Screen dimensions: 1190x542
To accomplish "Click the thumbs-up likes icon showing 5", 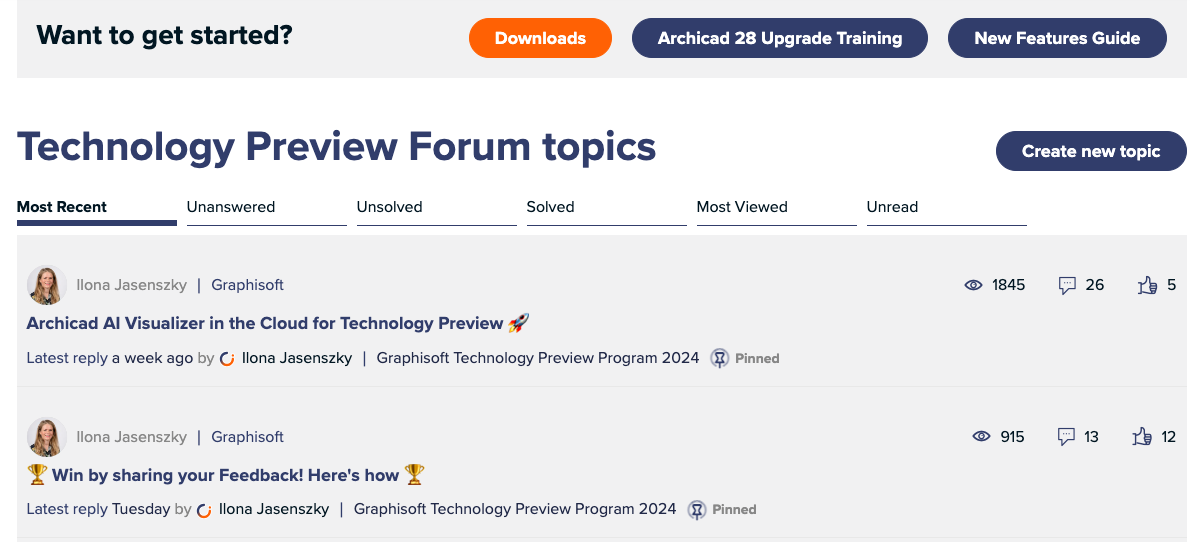I will (1148, 285).
